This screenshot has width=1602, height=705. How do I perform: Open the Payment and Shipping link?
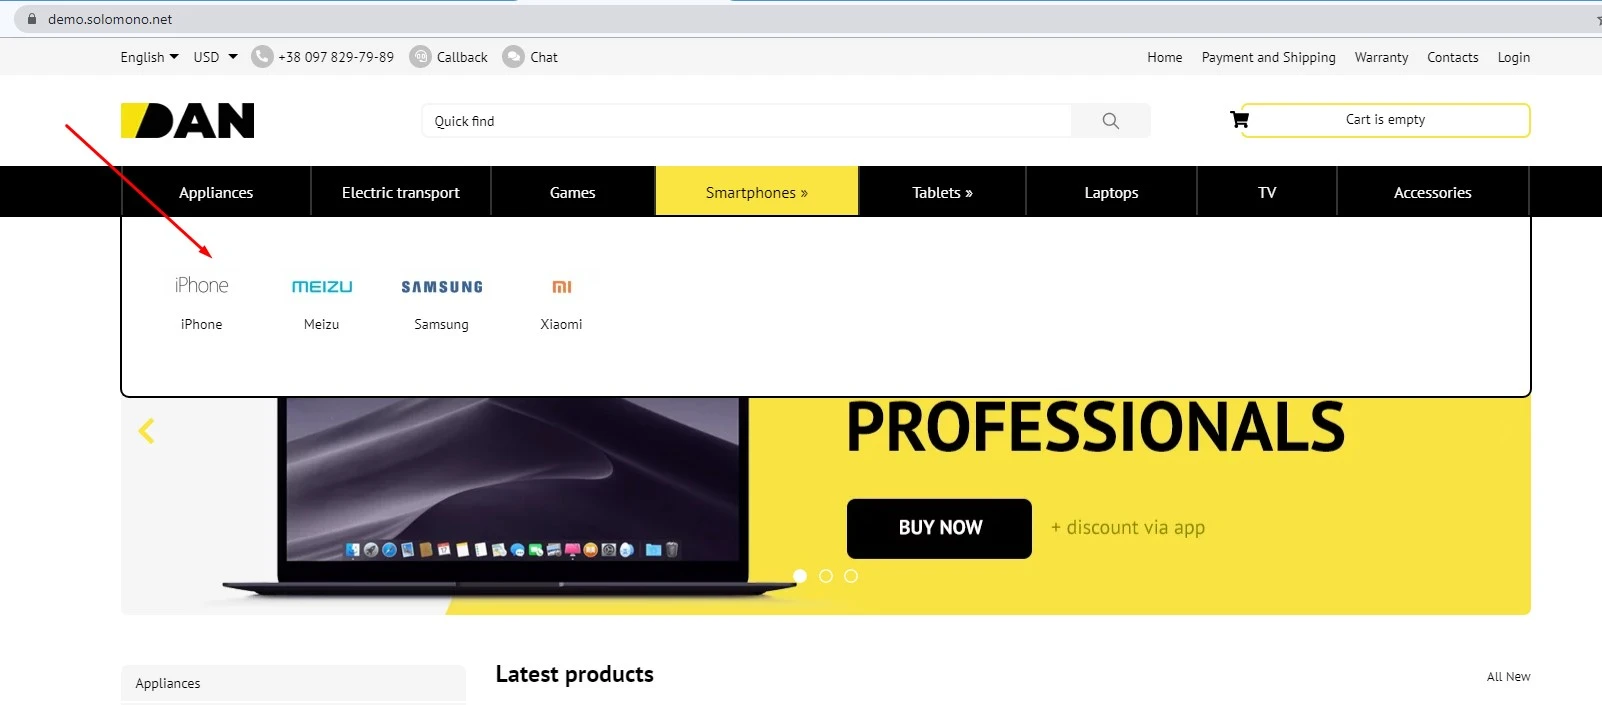[1268, 57]
